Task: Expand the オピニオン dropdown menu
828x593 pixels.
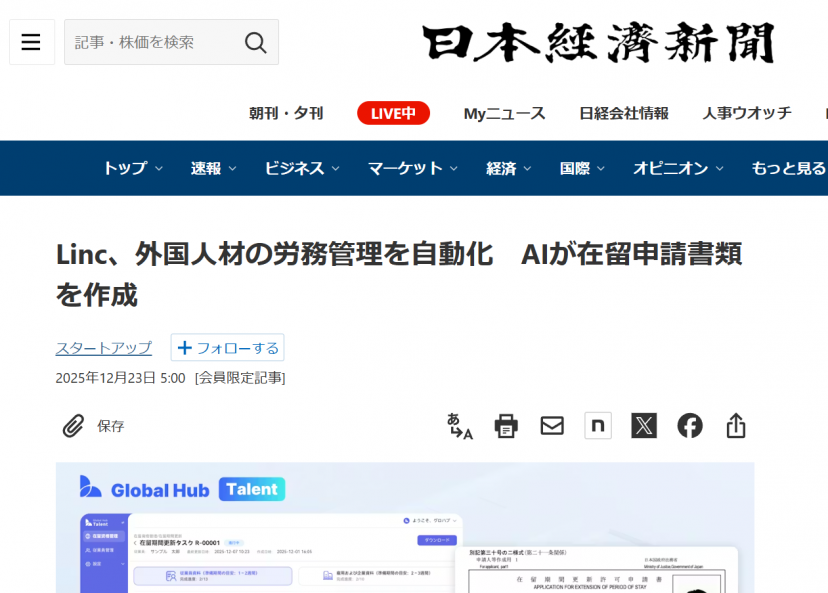Action: click(x=679, y=168)
